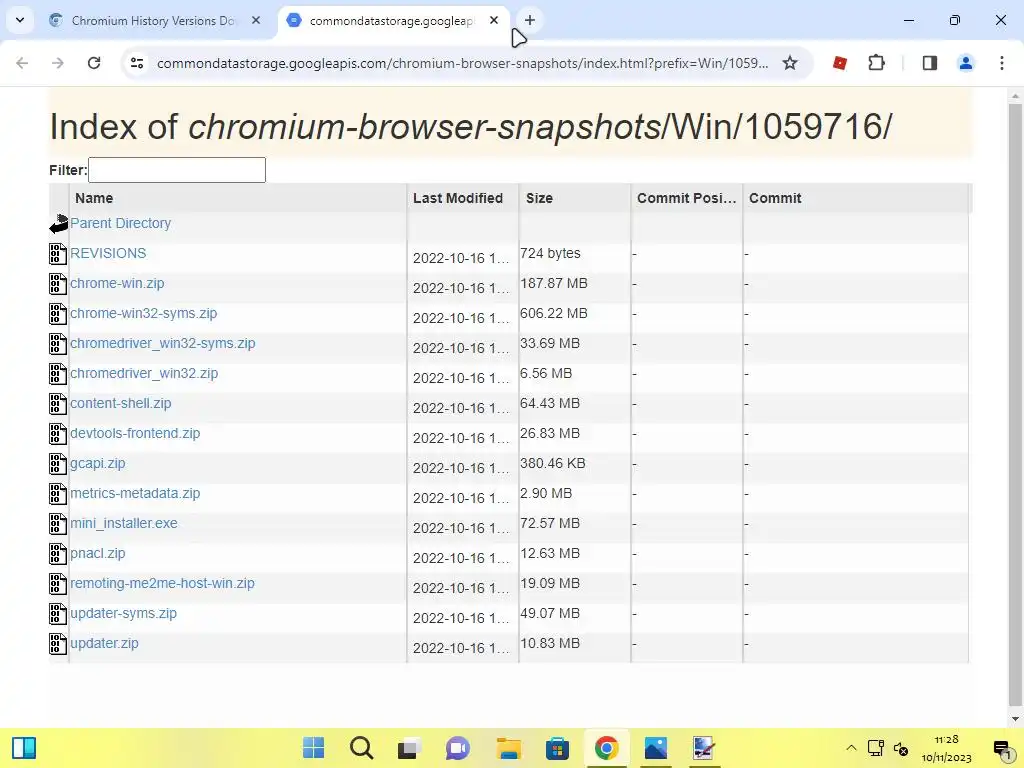The width and height of the screenshot is (1024, 768).
Task: Download gcapi.zip
Action: pos(98,464)
